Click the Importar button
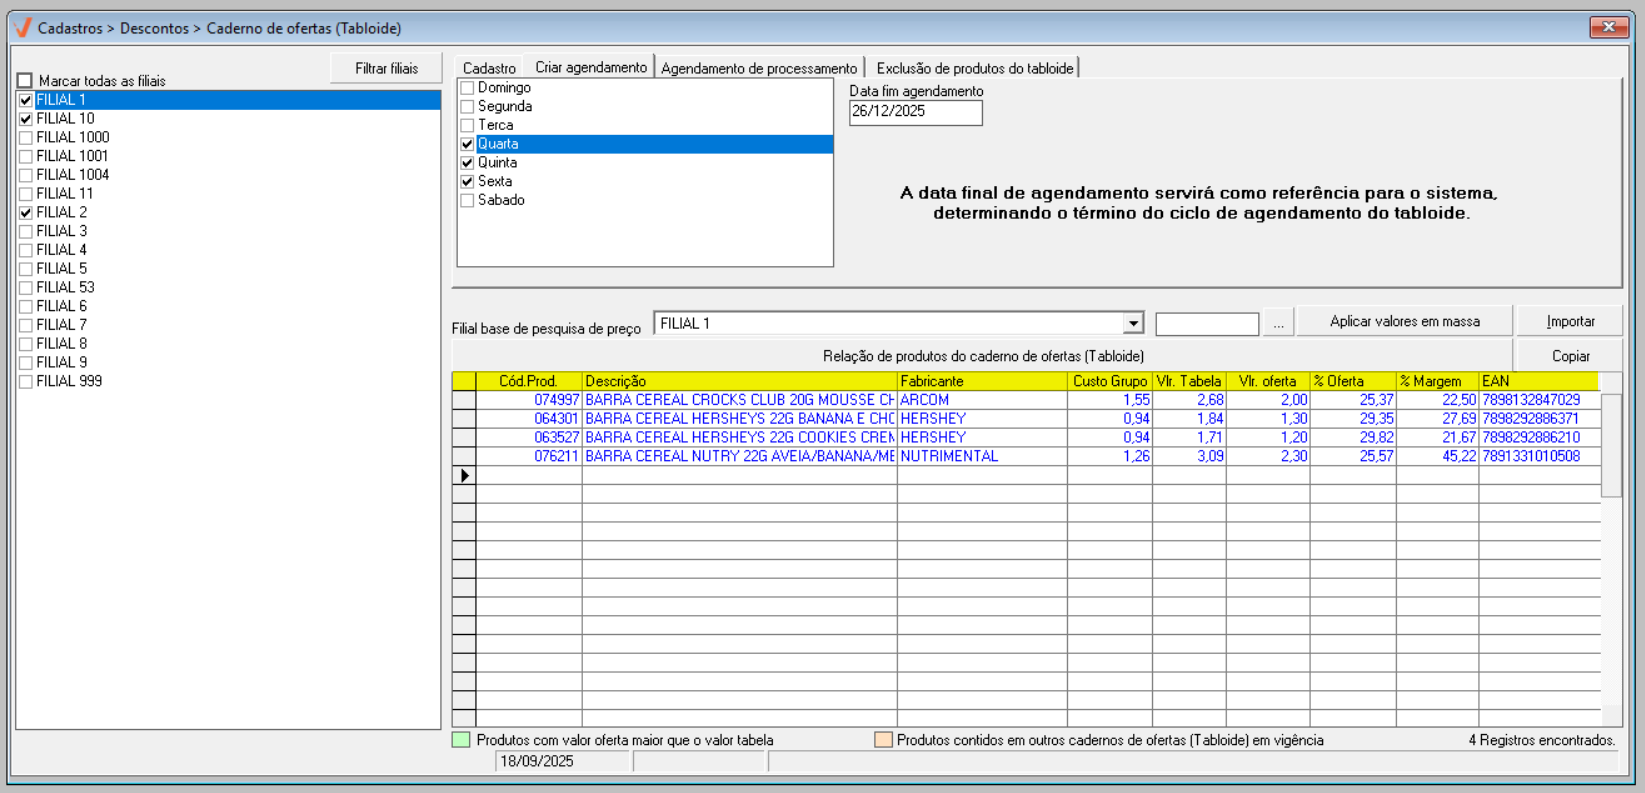Viewport: 1645px width, 793px height. point(1570,321)
